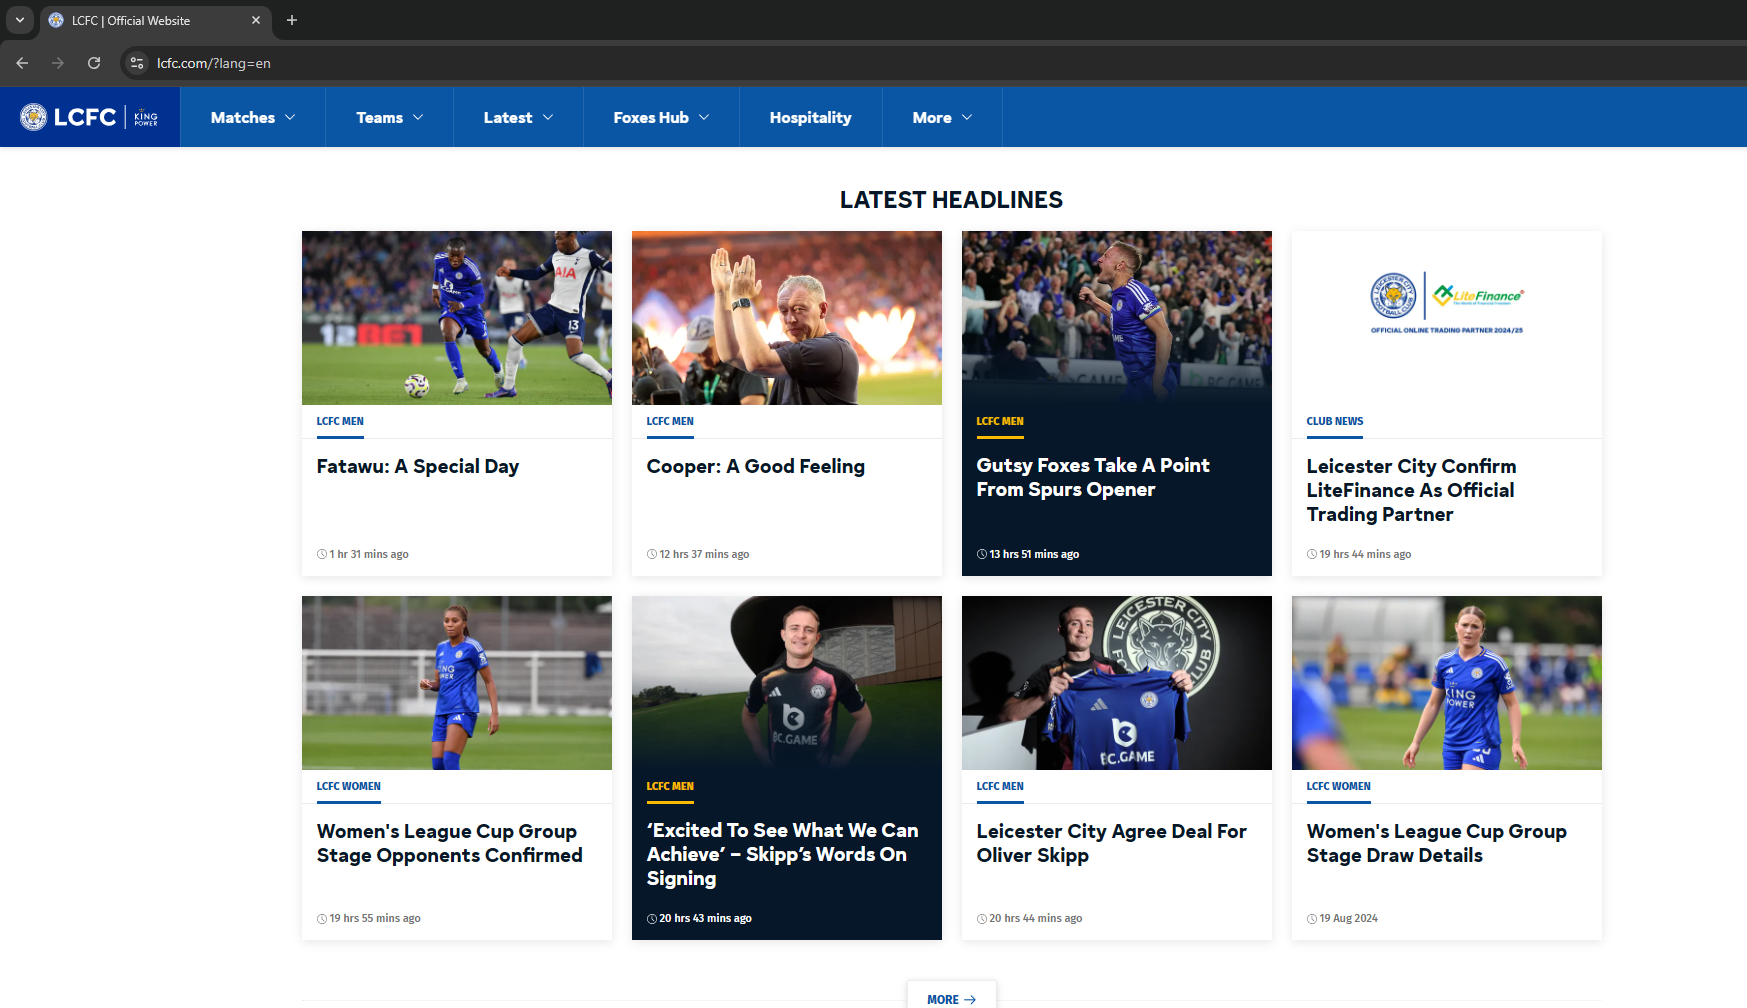Viewport: 1747px width, 1008px height.
Task: Click LCFC WOMEN tag on Opponents Confirmed card
Action: click(349, 786)
